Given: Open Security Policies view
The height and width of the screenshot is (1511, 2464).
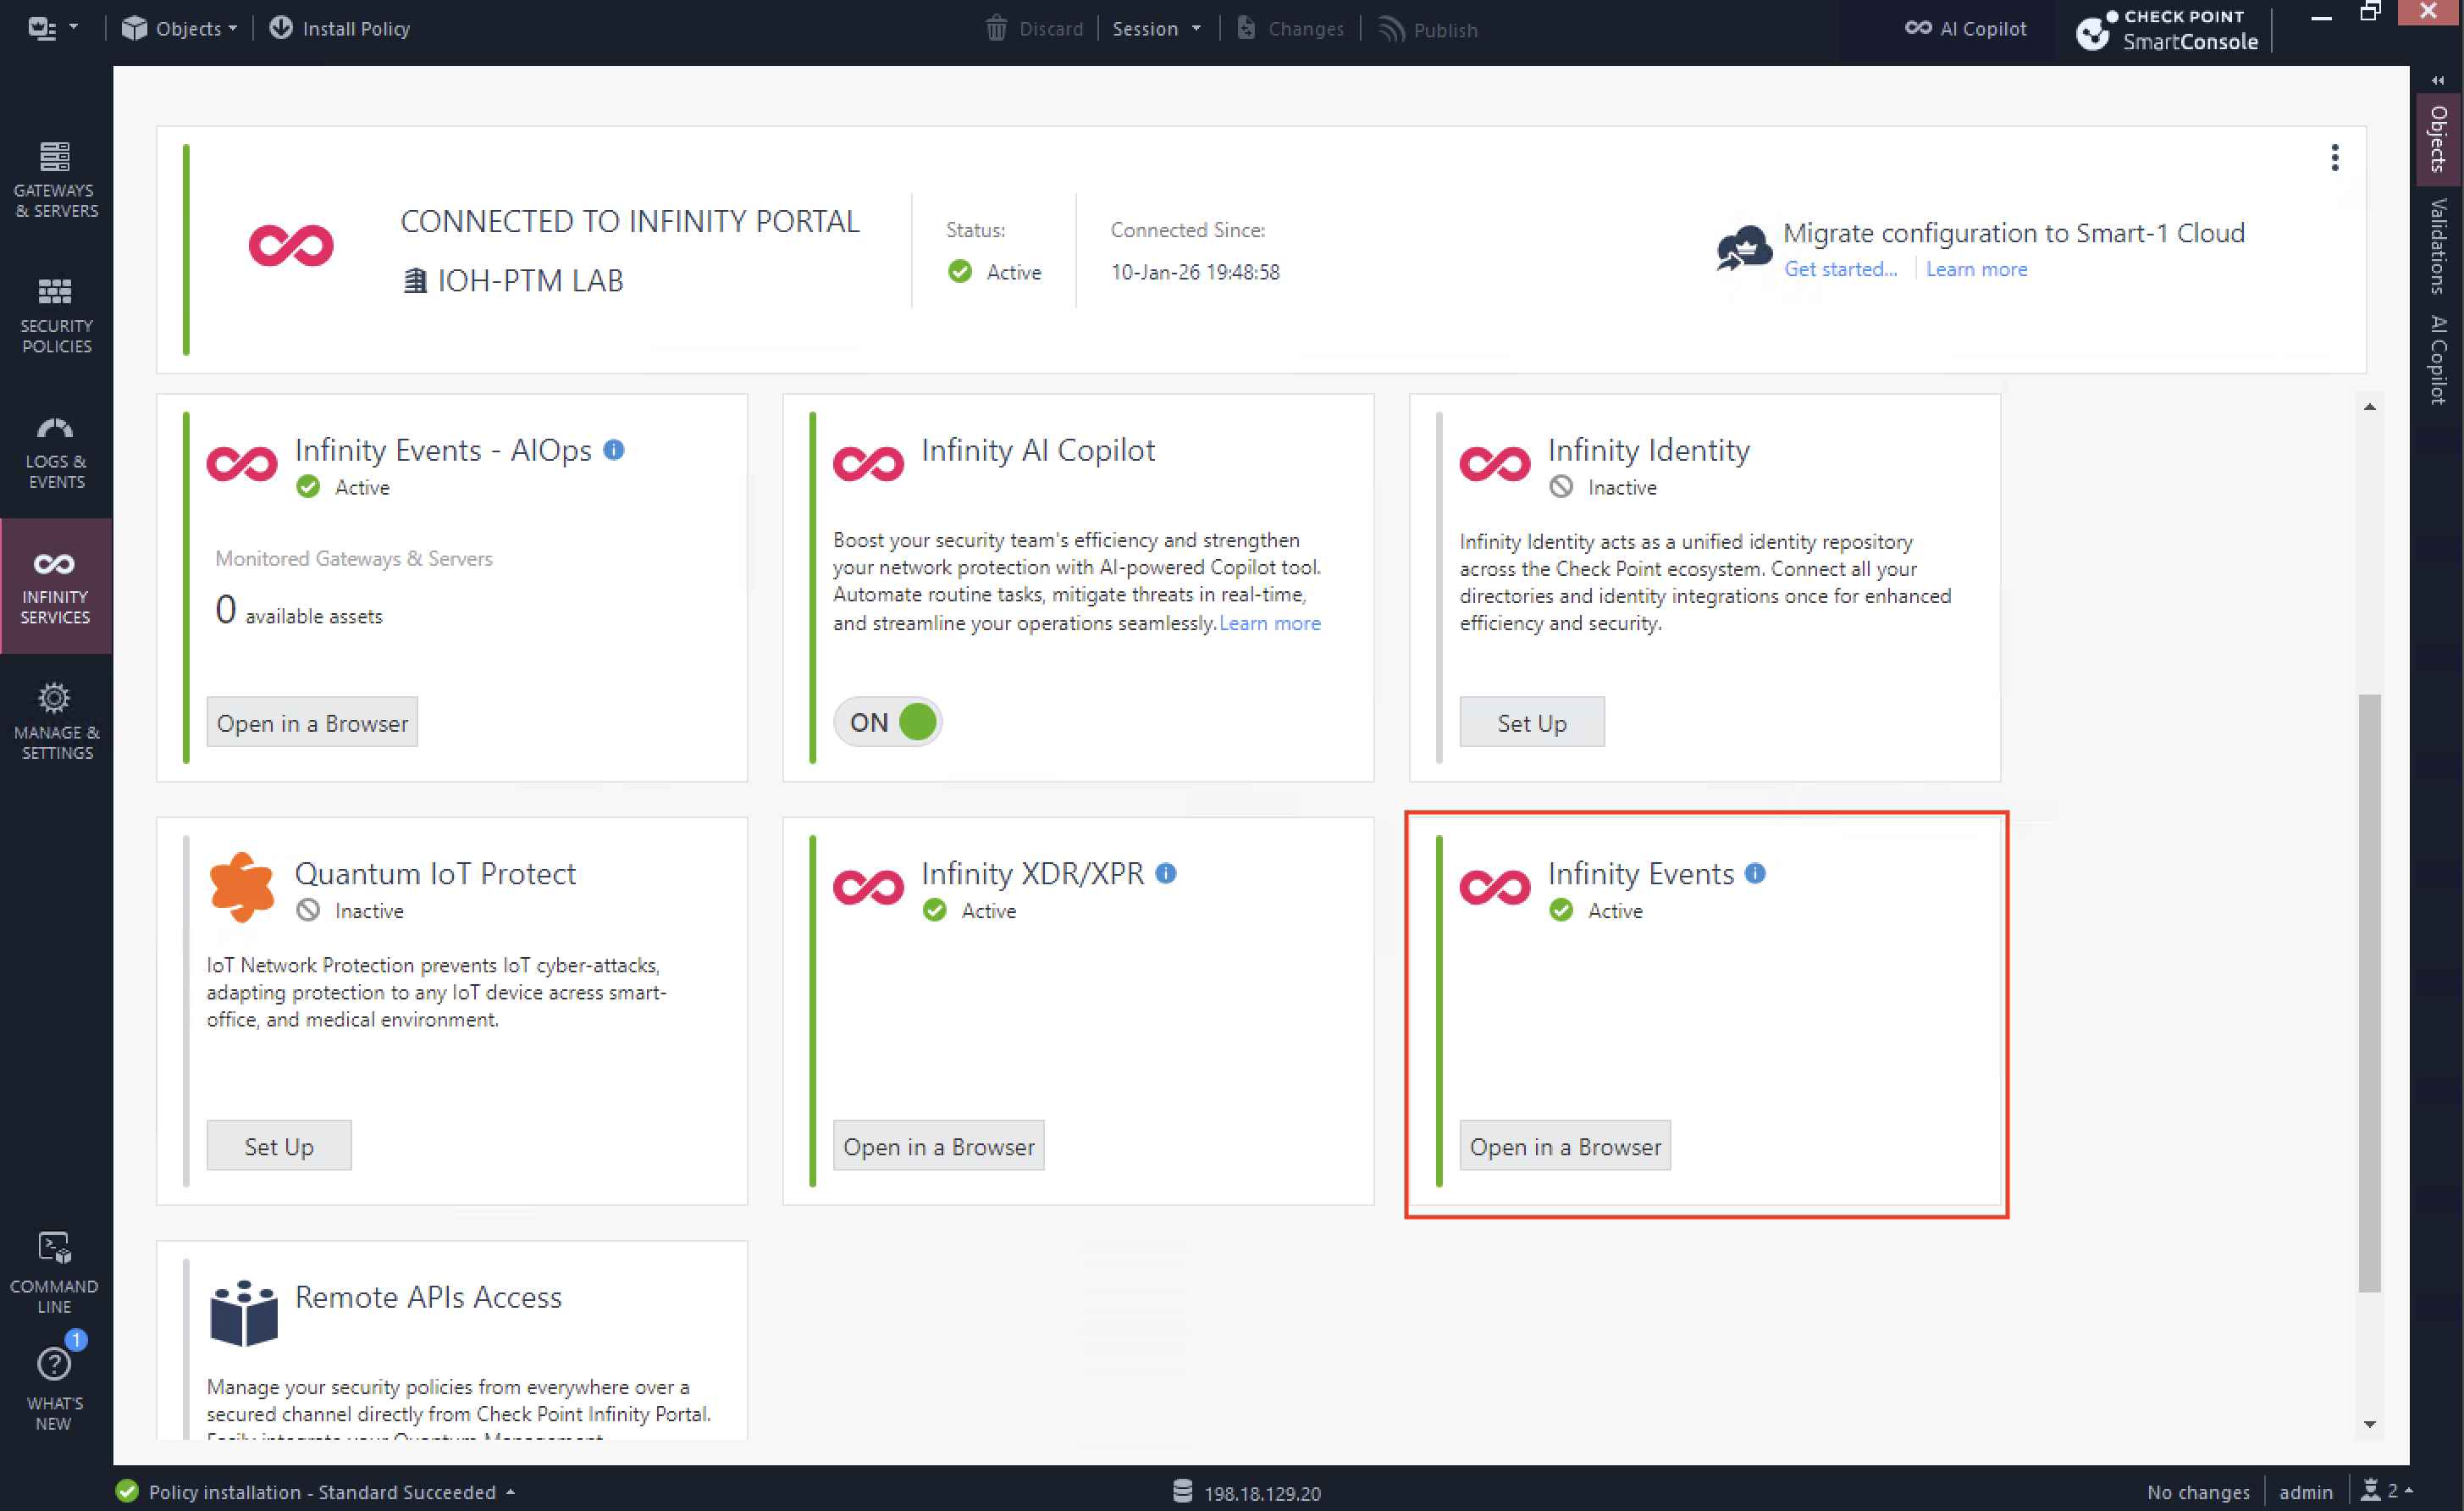Looking at the screenshot, I should [56, 315].
